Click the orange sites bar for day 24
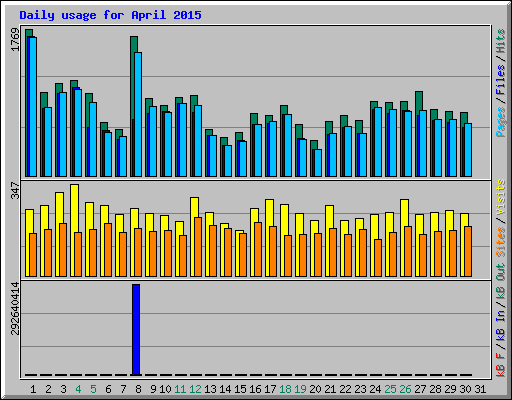Image resolution: width=512 pixels, height=400 pixels. [x=378, y=258]
